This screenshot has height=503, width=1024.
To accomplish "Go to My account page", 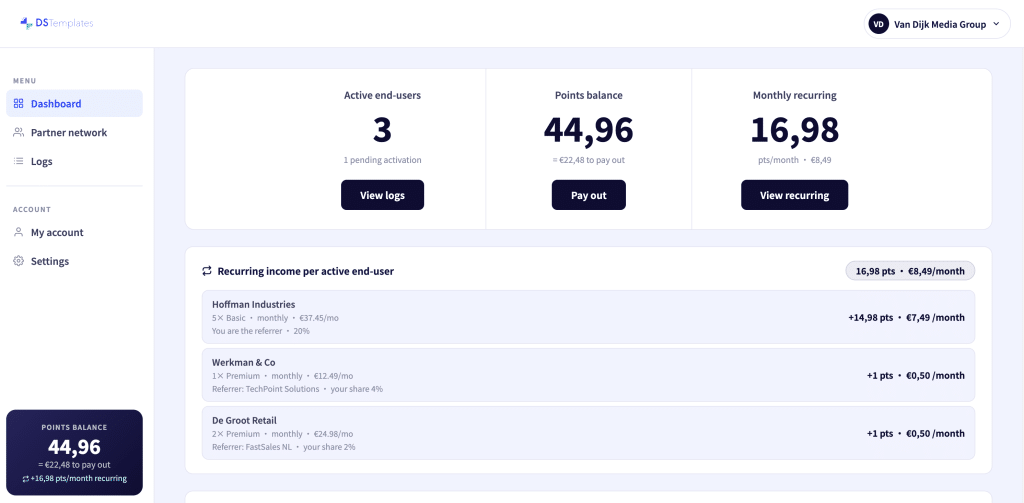I will (x=74, y=232).
